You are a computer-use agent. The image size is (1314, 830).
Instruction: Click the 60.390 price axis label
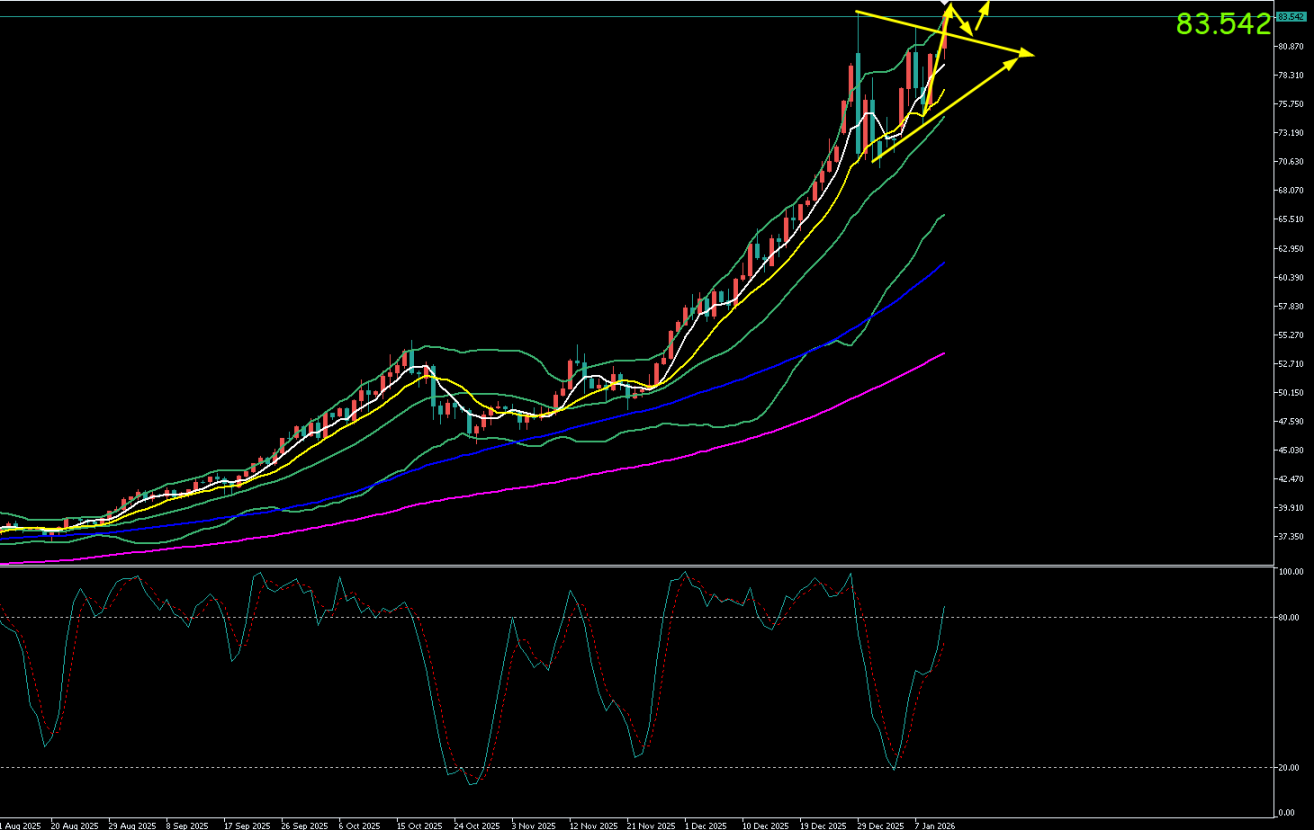[x=1291, y=277]
